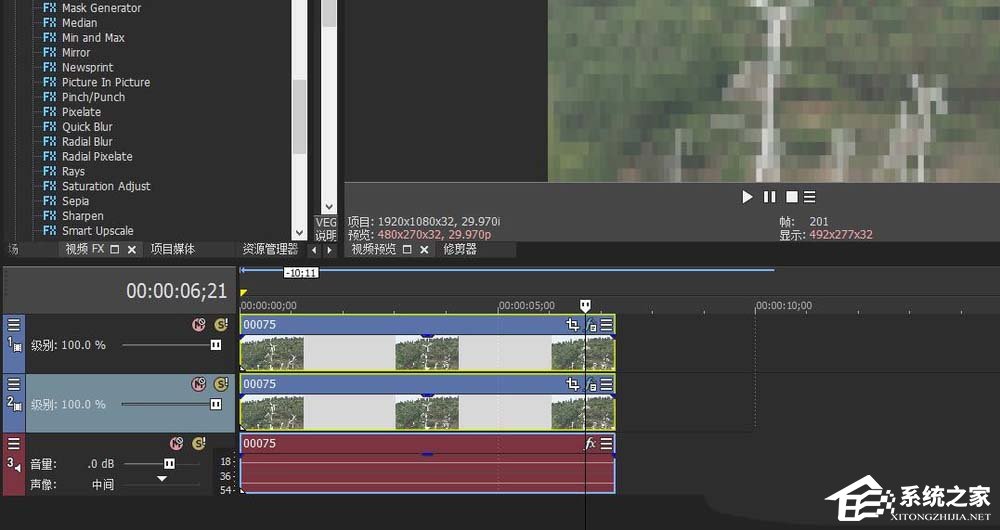Click the audio track volume slider handle
The image size is (1000, 530).
click(169, 464)
